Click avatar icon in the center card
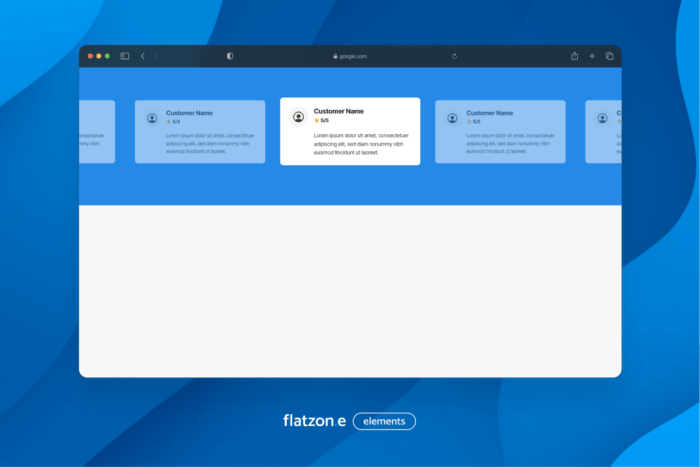 pyautogui.click(x=298, y=117)
